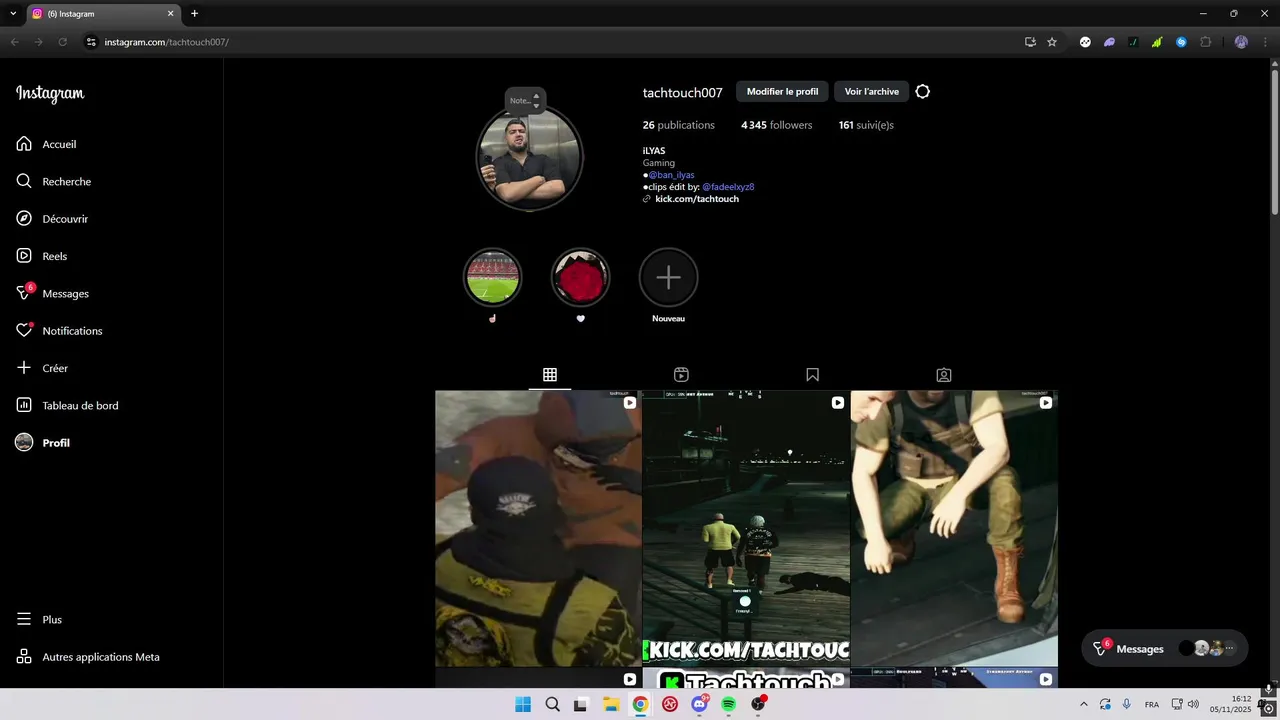Open Spotify from the taskbar
Image resolution: width=1280 pixels, height=720 pixels.
tap(728, 704)
